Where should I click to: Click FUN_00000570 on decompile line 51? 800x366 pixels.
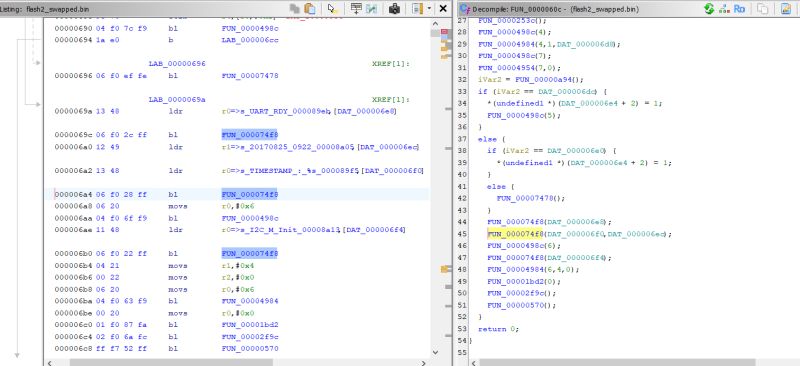tap(516, 305)
